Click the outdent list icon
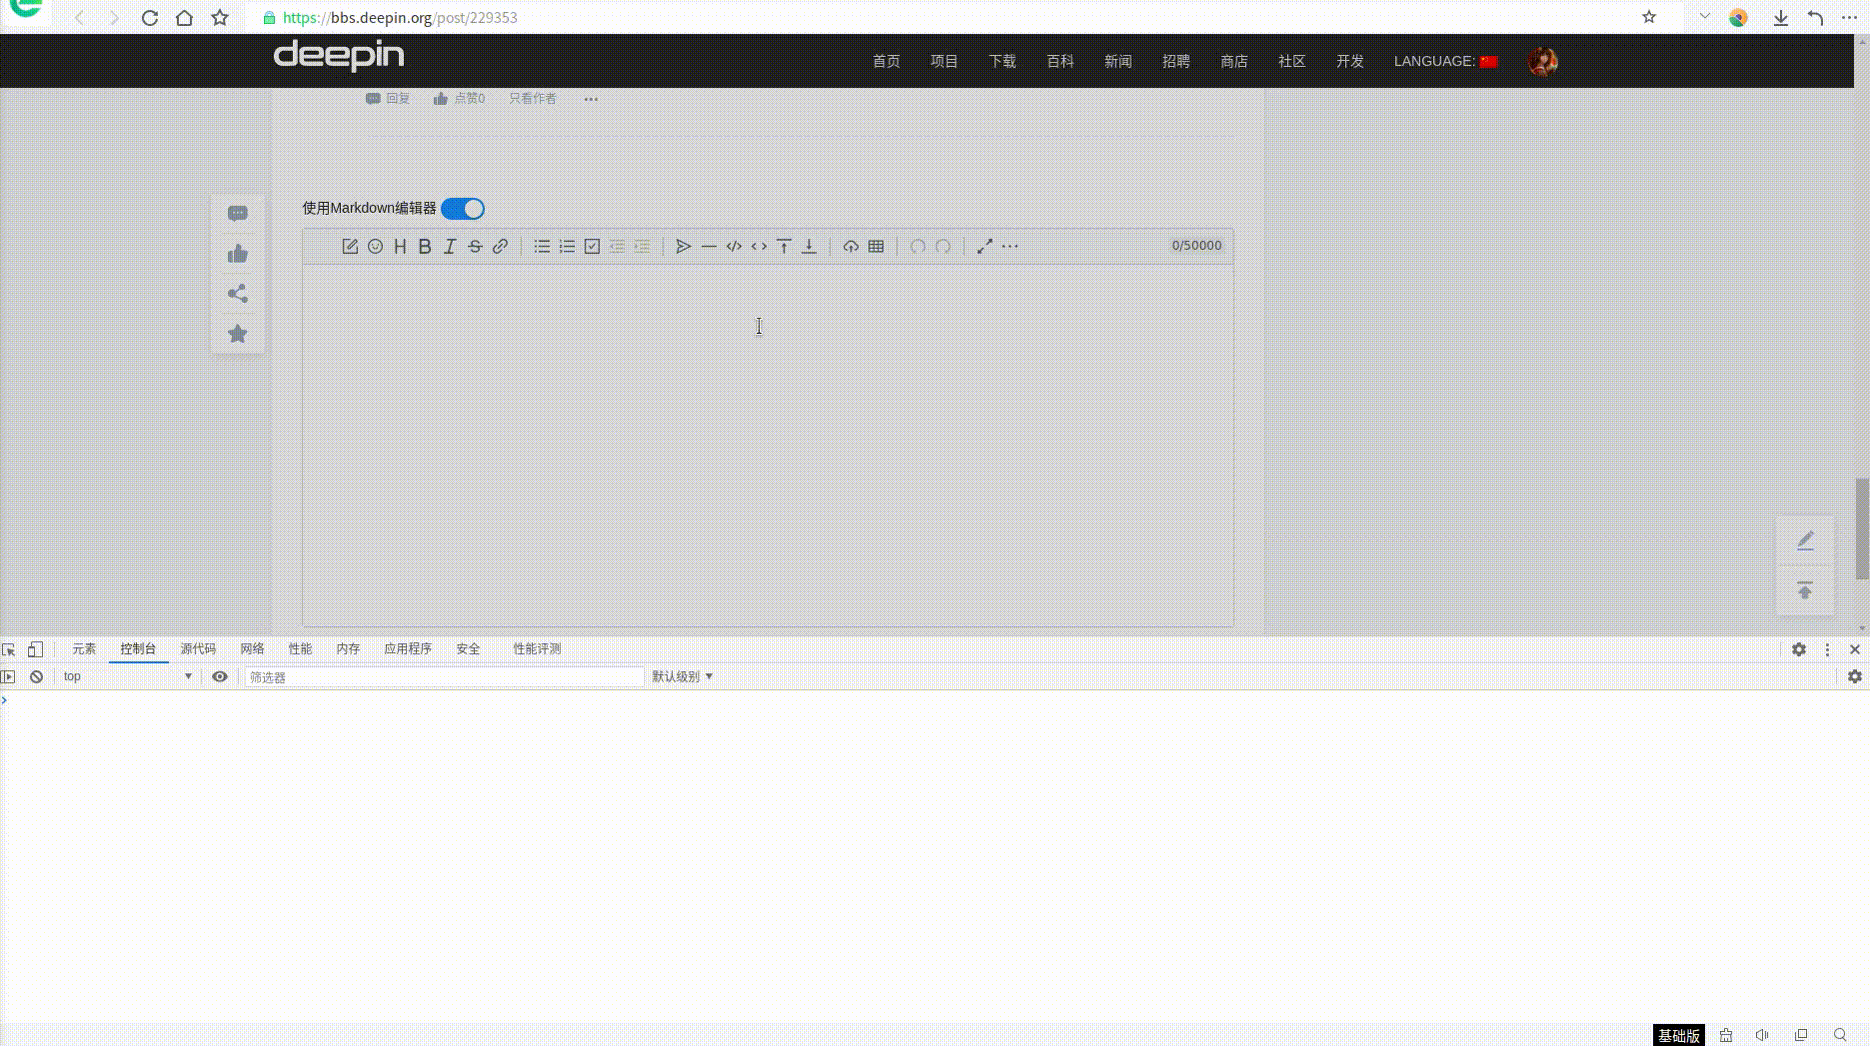Screen dimensions: 1870x1046 (617, 246)
